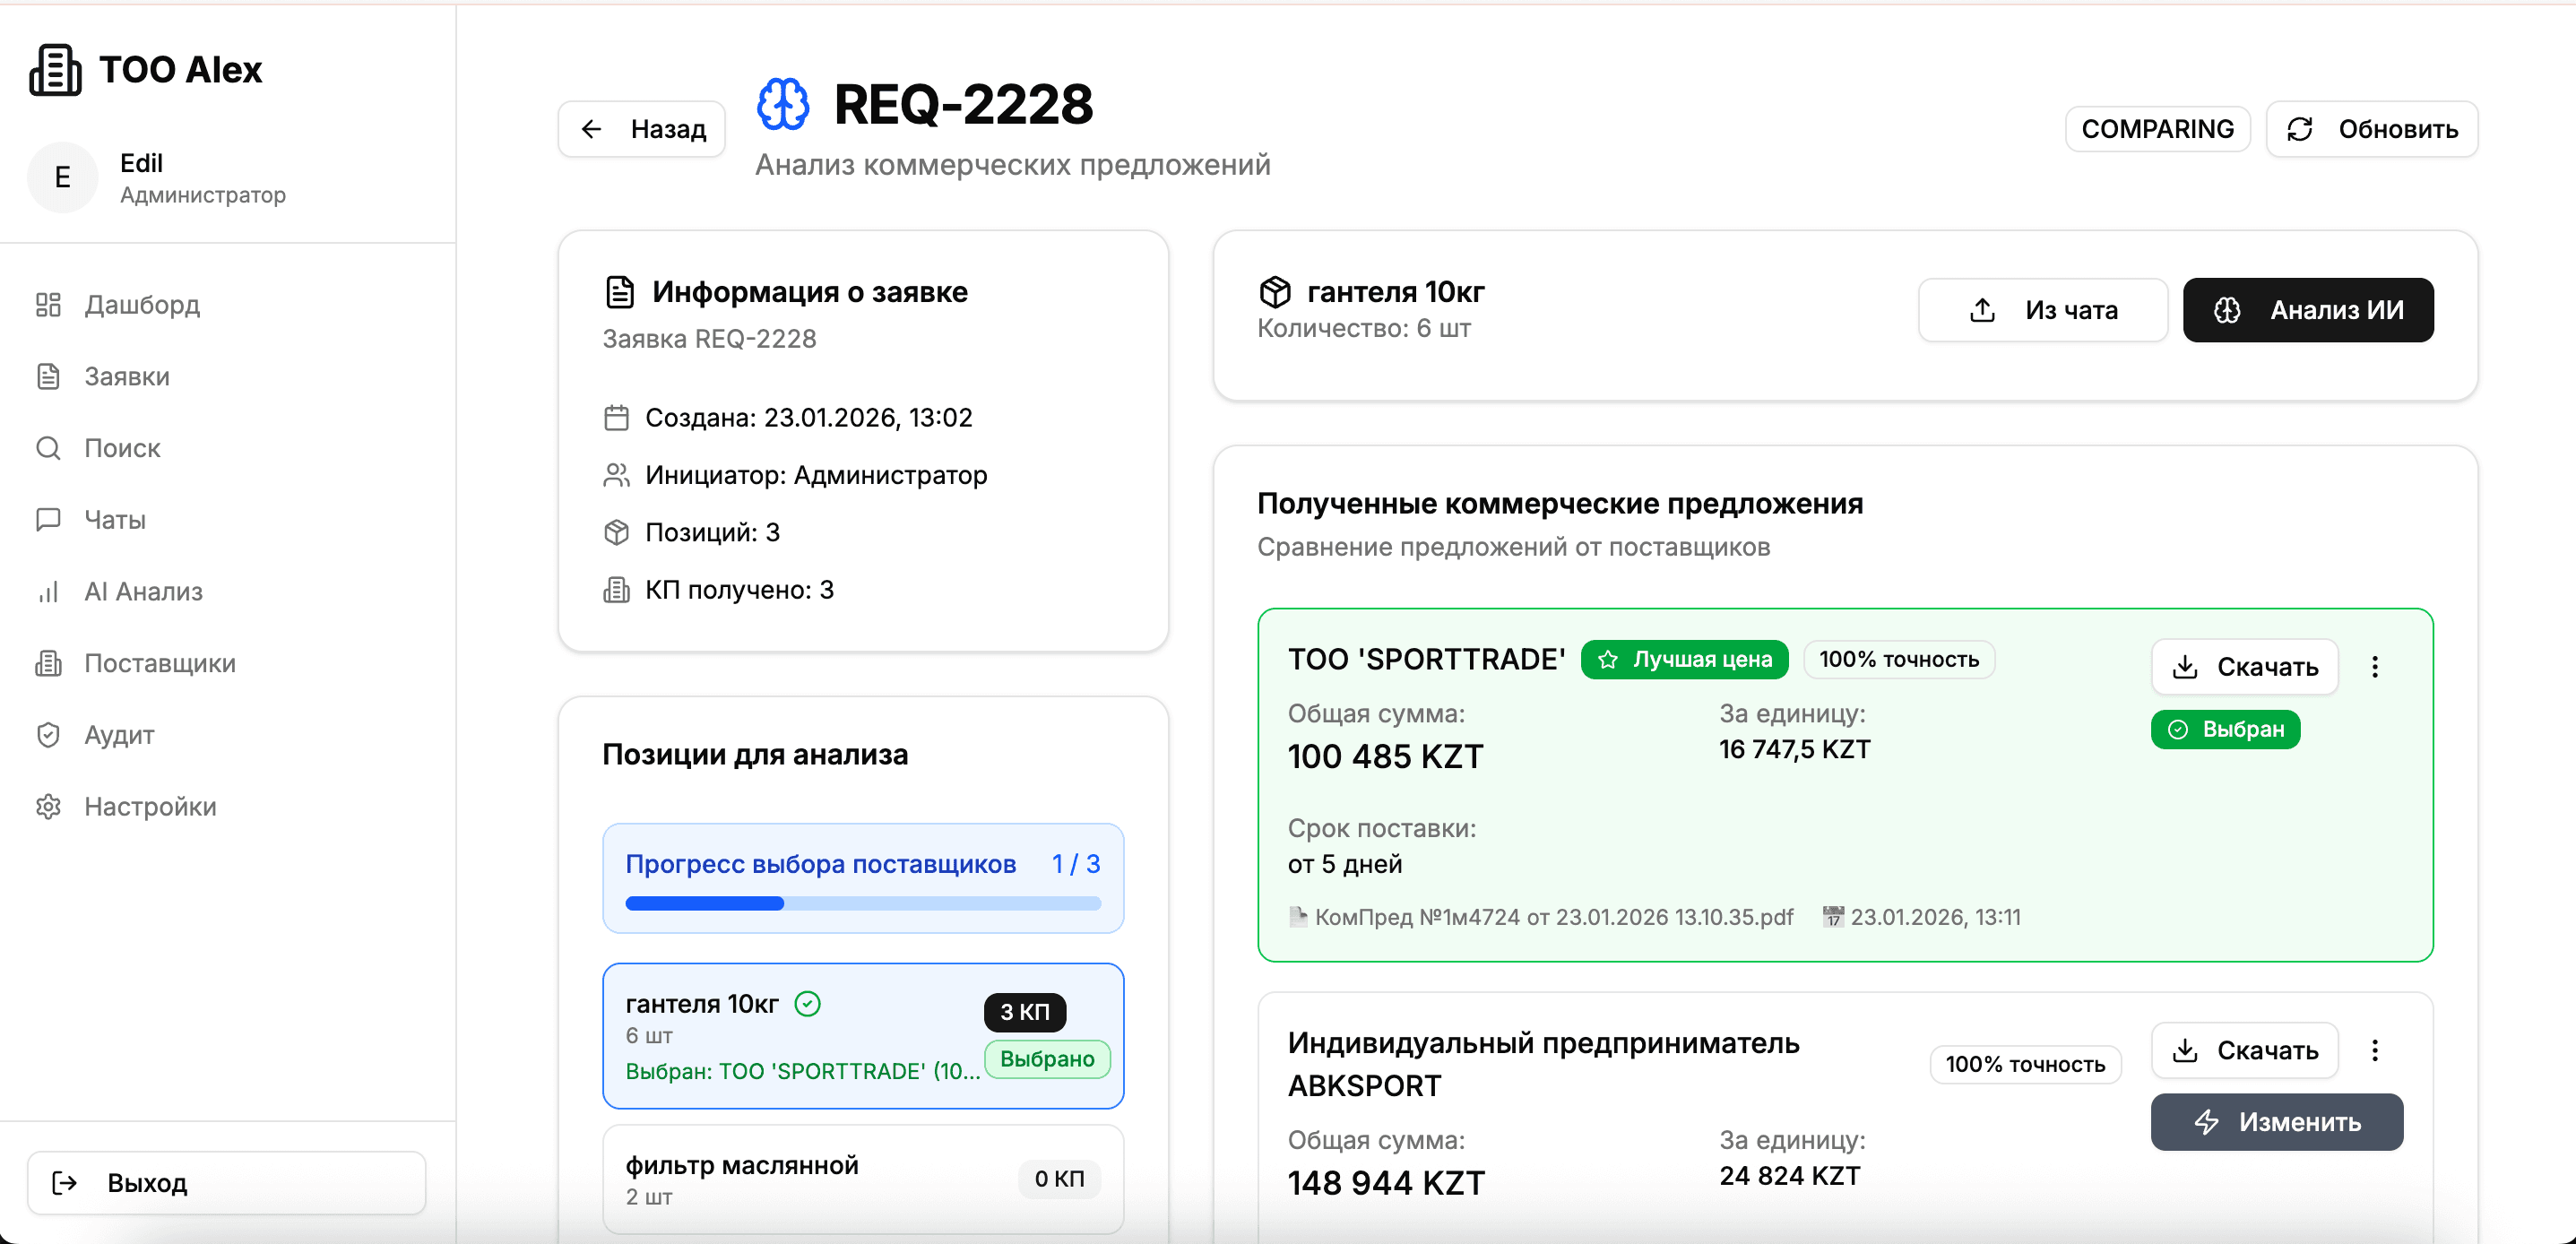Click supplier selection progress bar
This screenshot has height=1244, width=2576.
(x=862, y=904)
